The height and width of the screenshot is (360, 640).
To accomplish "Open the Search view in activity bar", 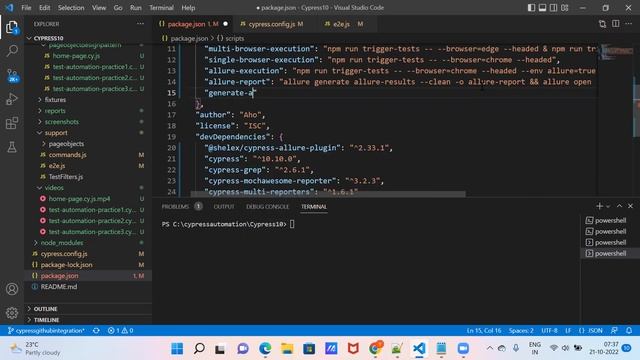I will [x=12, y=51].
